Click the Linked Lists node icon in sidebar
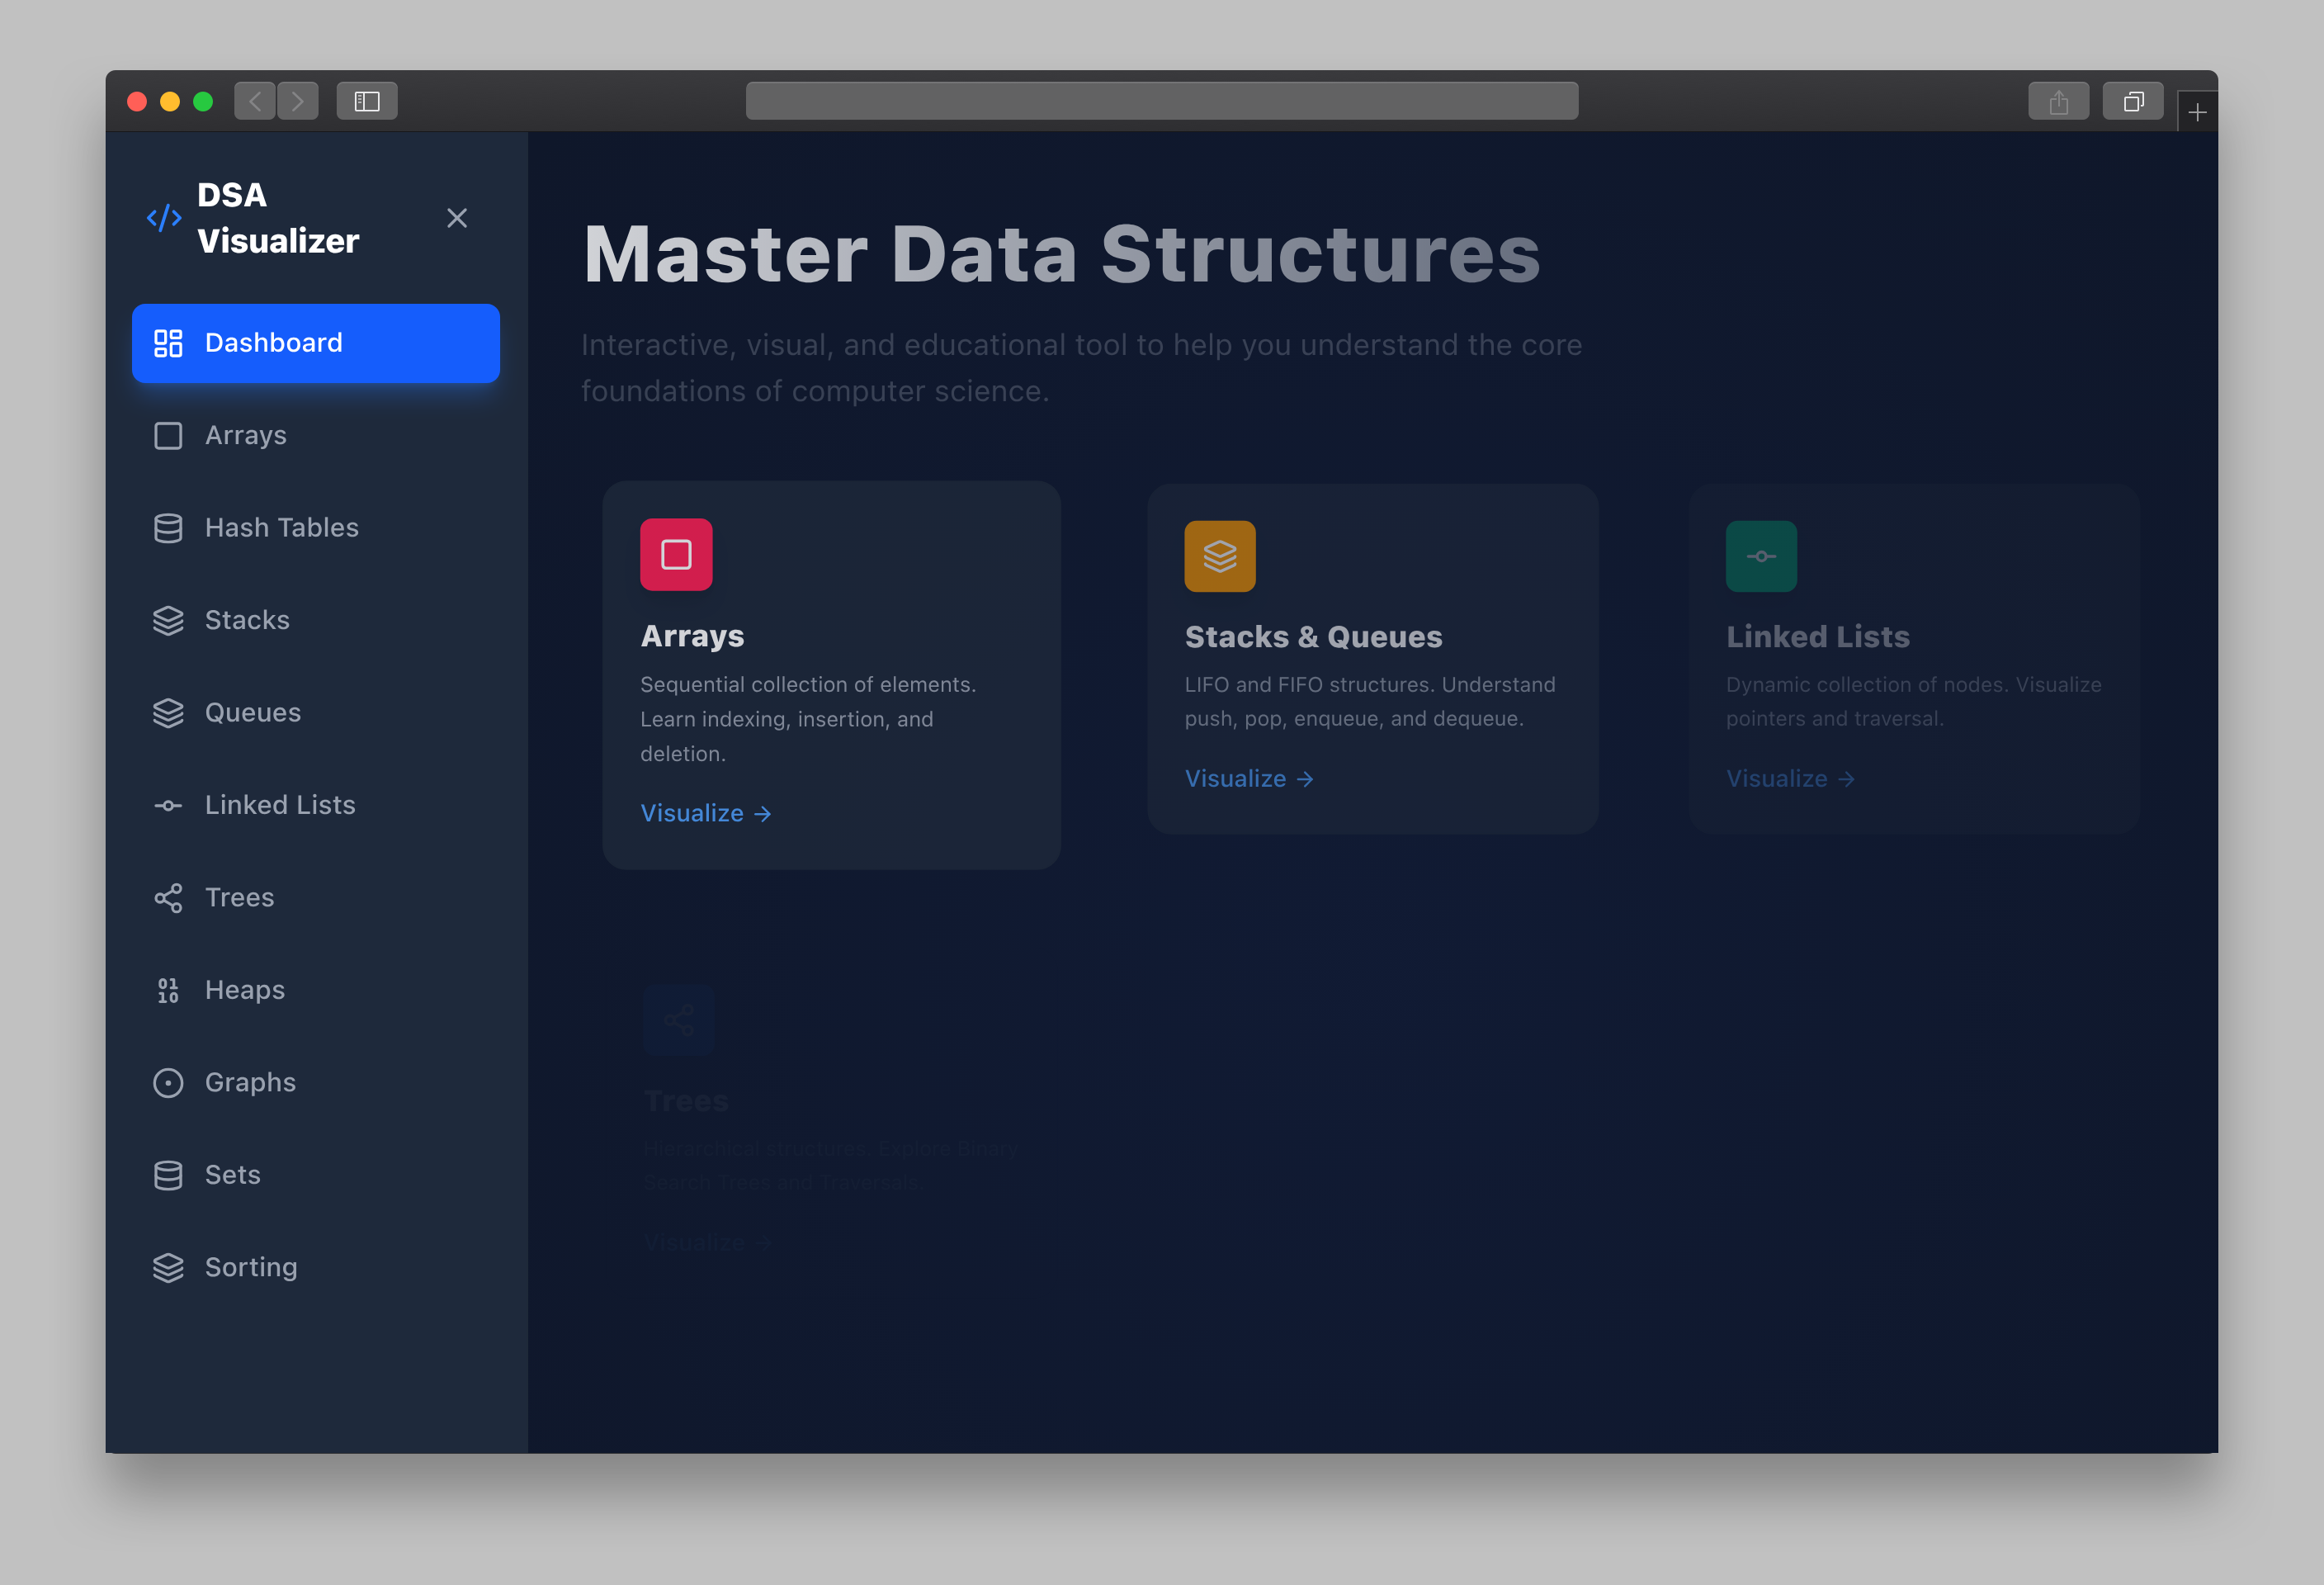Image resolution: width=2324 pixels, height=1585 pixels. pyautogui.click(x=168, y=805)
